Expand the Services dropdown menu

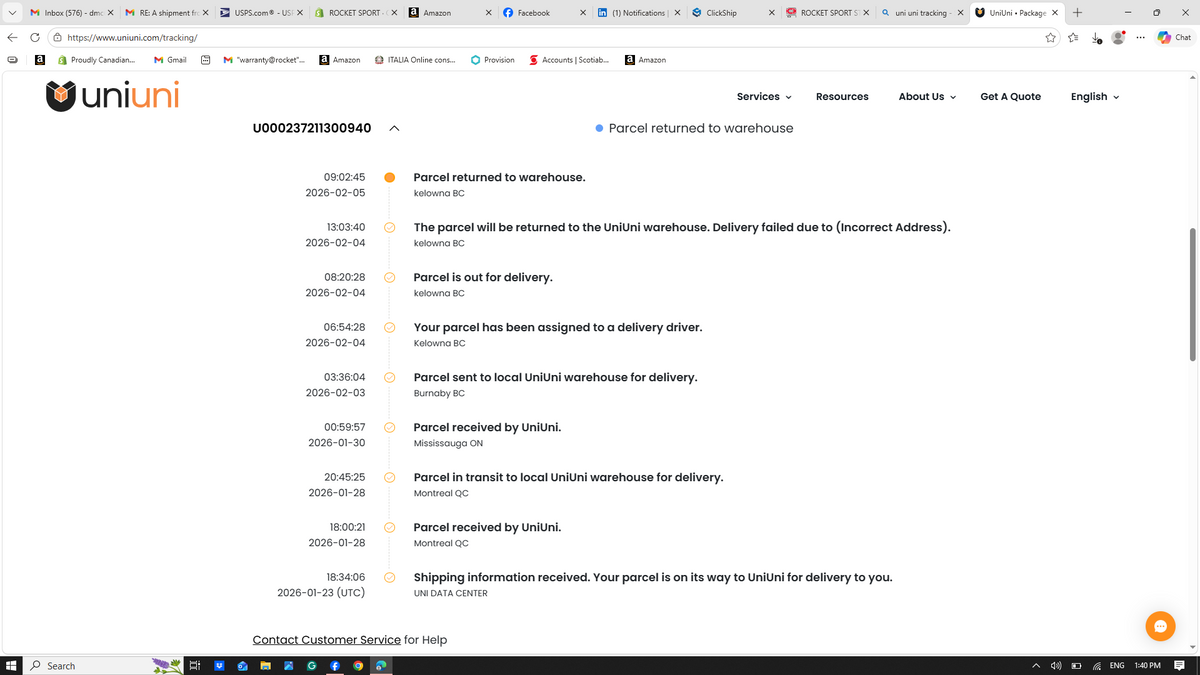click(764, 97)
